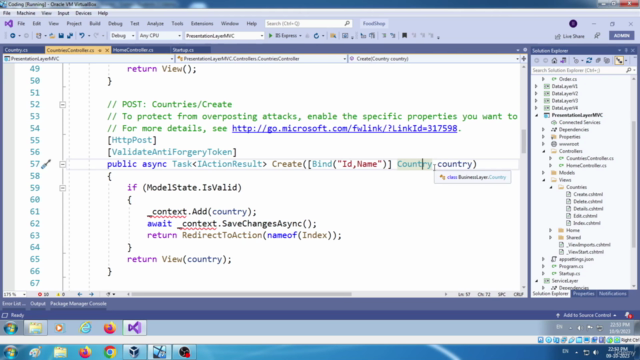The height and width of the screenshot is (360, 640).
Task: Close the CountriesController.cs tab
Action: pos(107,50)
